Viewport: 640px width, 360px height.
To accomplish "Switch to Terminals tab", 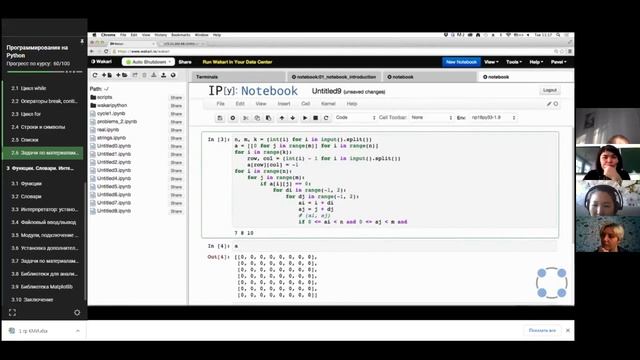I will tap(238, 77).
